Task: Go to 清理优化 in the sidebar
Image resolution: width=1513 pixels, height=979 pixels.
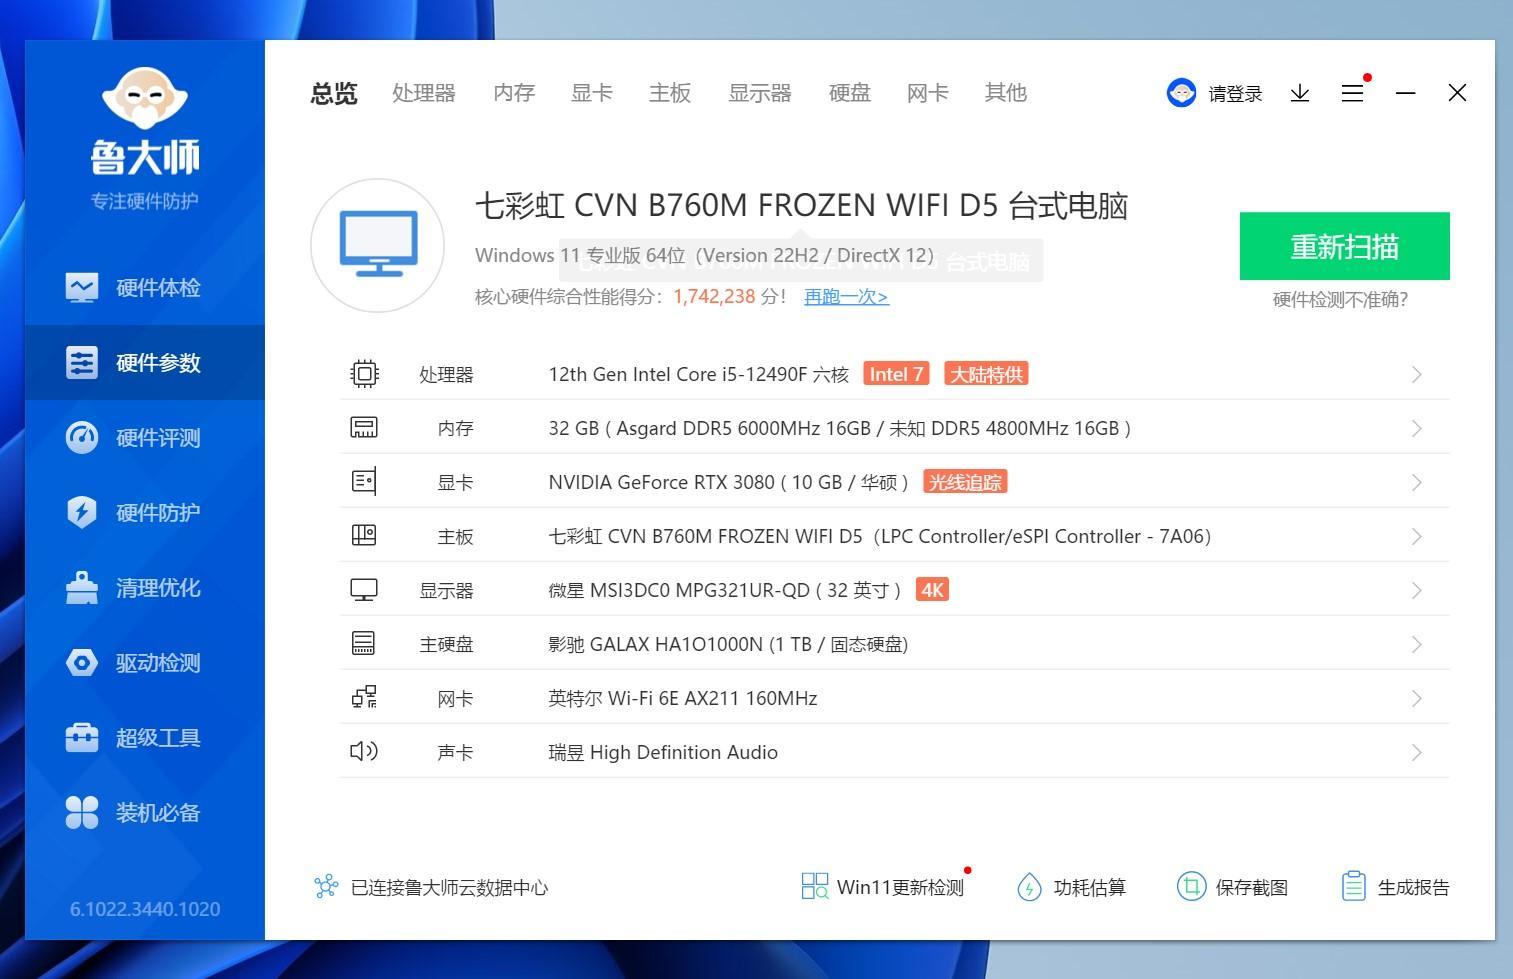Action: pos(145,587)
